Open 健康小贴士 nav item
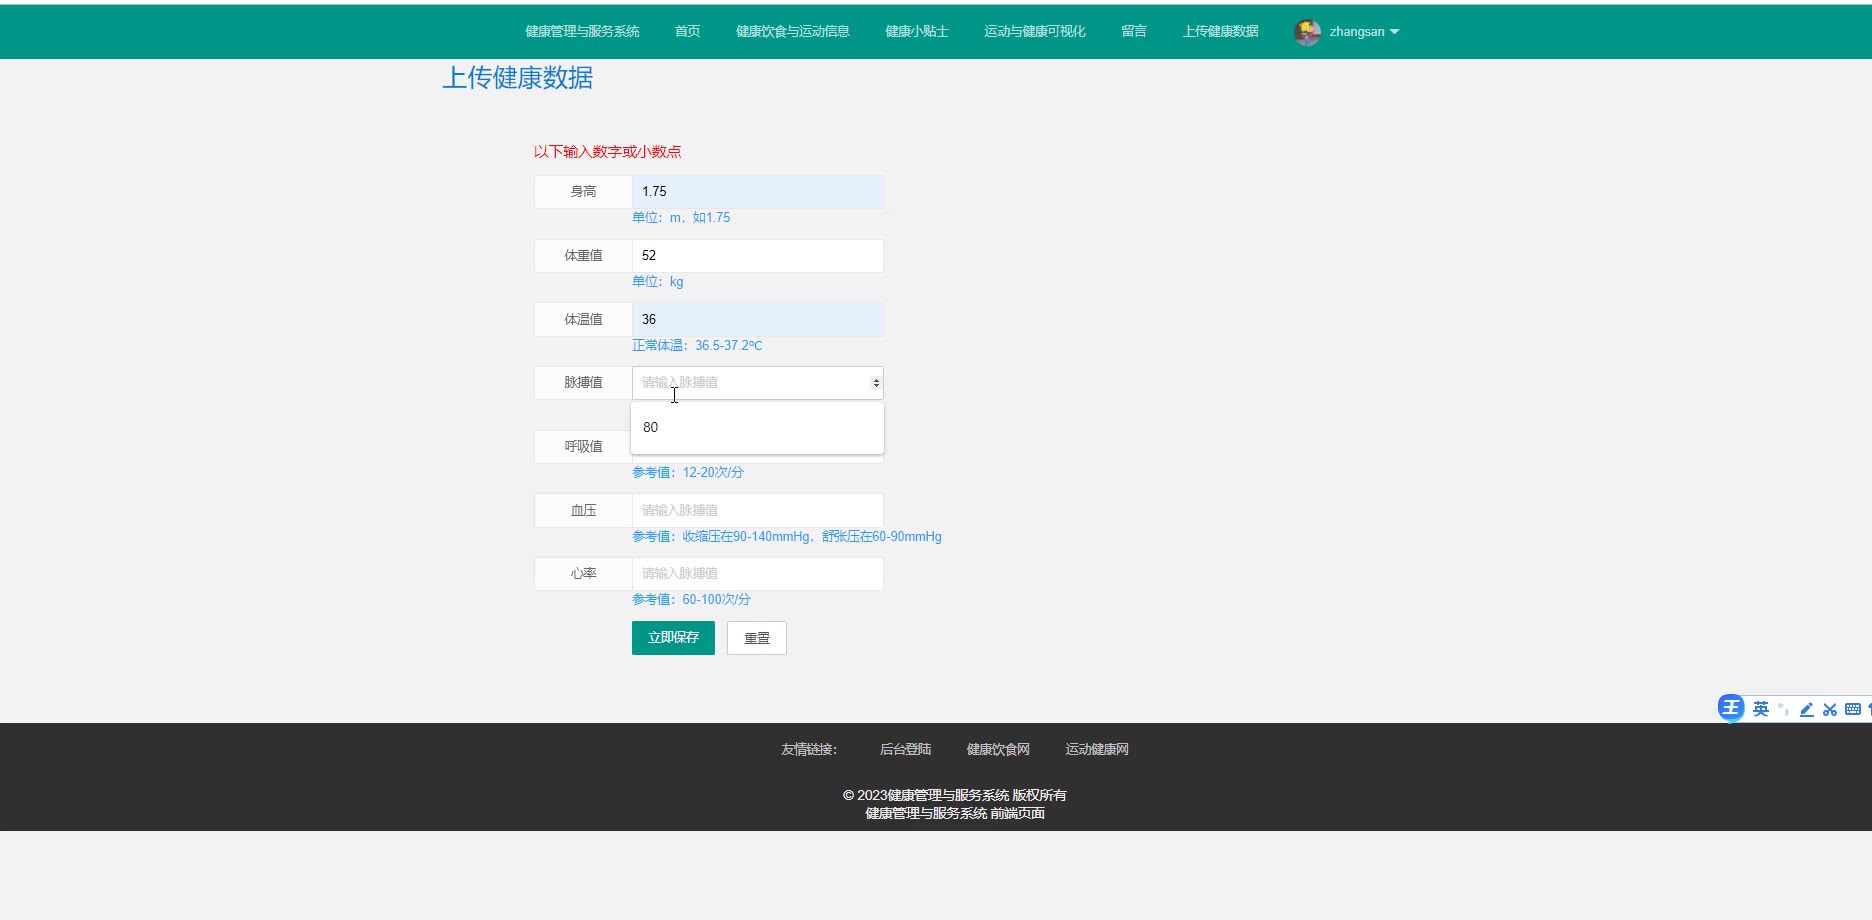Viewport: 1872px width, 920px height. pyautogui.click(x=917, y=32)
